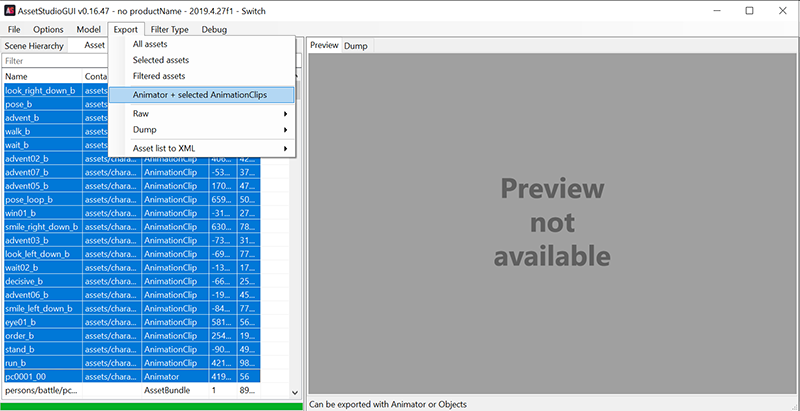Choose All assets from Export menu

click(150, 45)
